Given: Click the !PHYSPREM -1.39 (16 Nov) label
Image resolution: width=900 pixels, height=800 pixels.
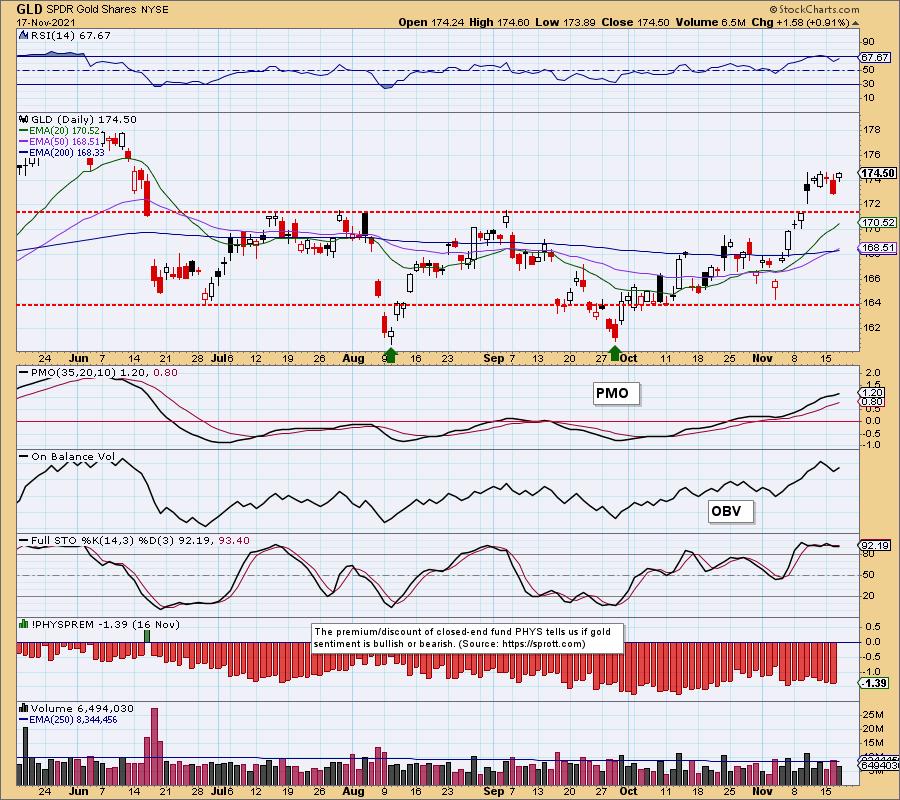Looking at the screenshot, I should point(104,624).
